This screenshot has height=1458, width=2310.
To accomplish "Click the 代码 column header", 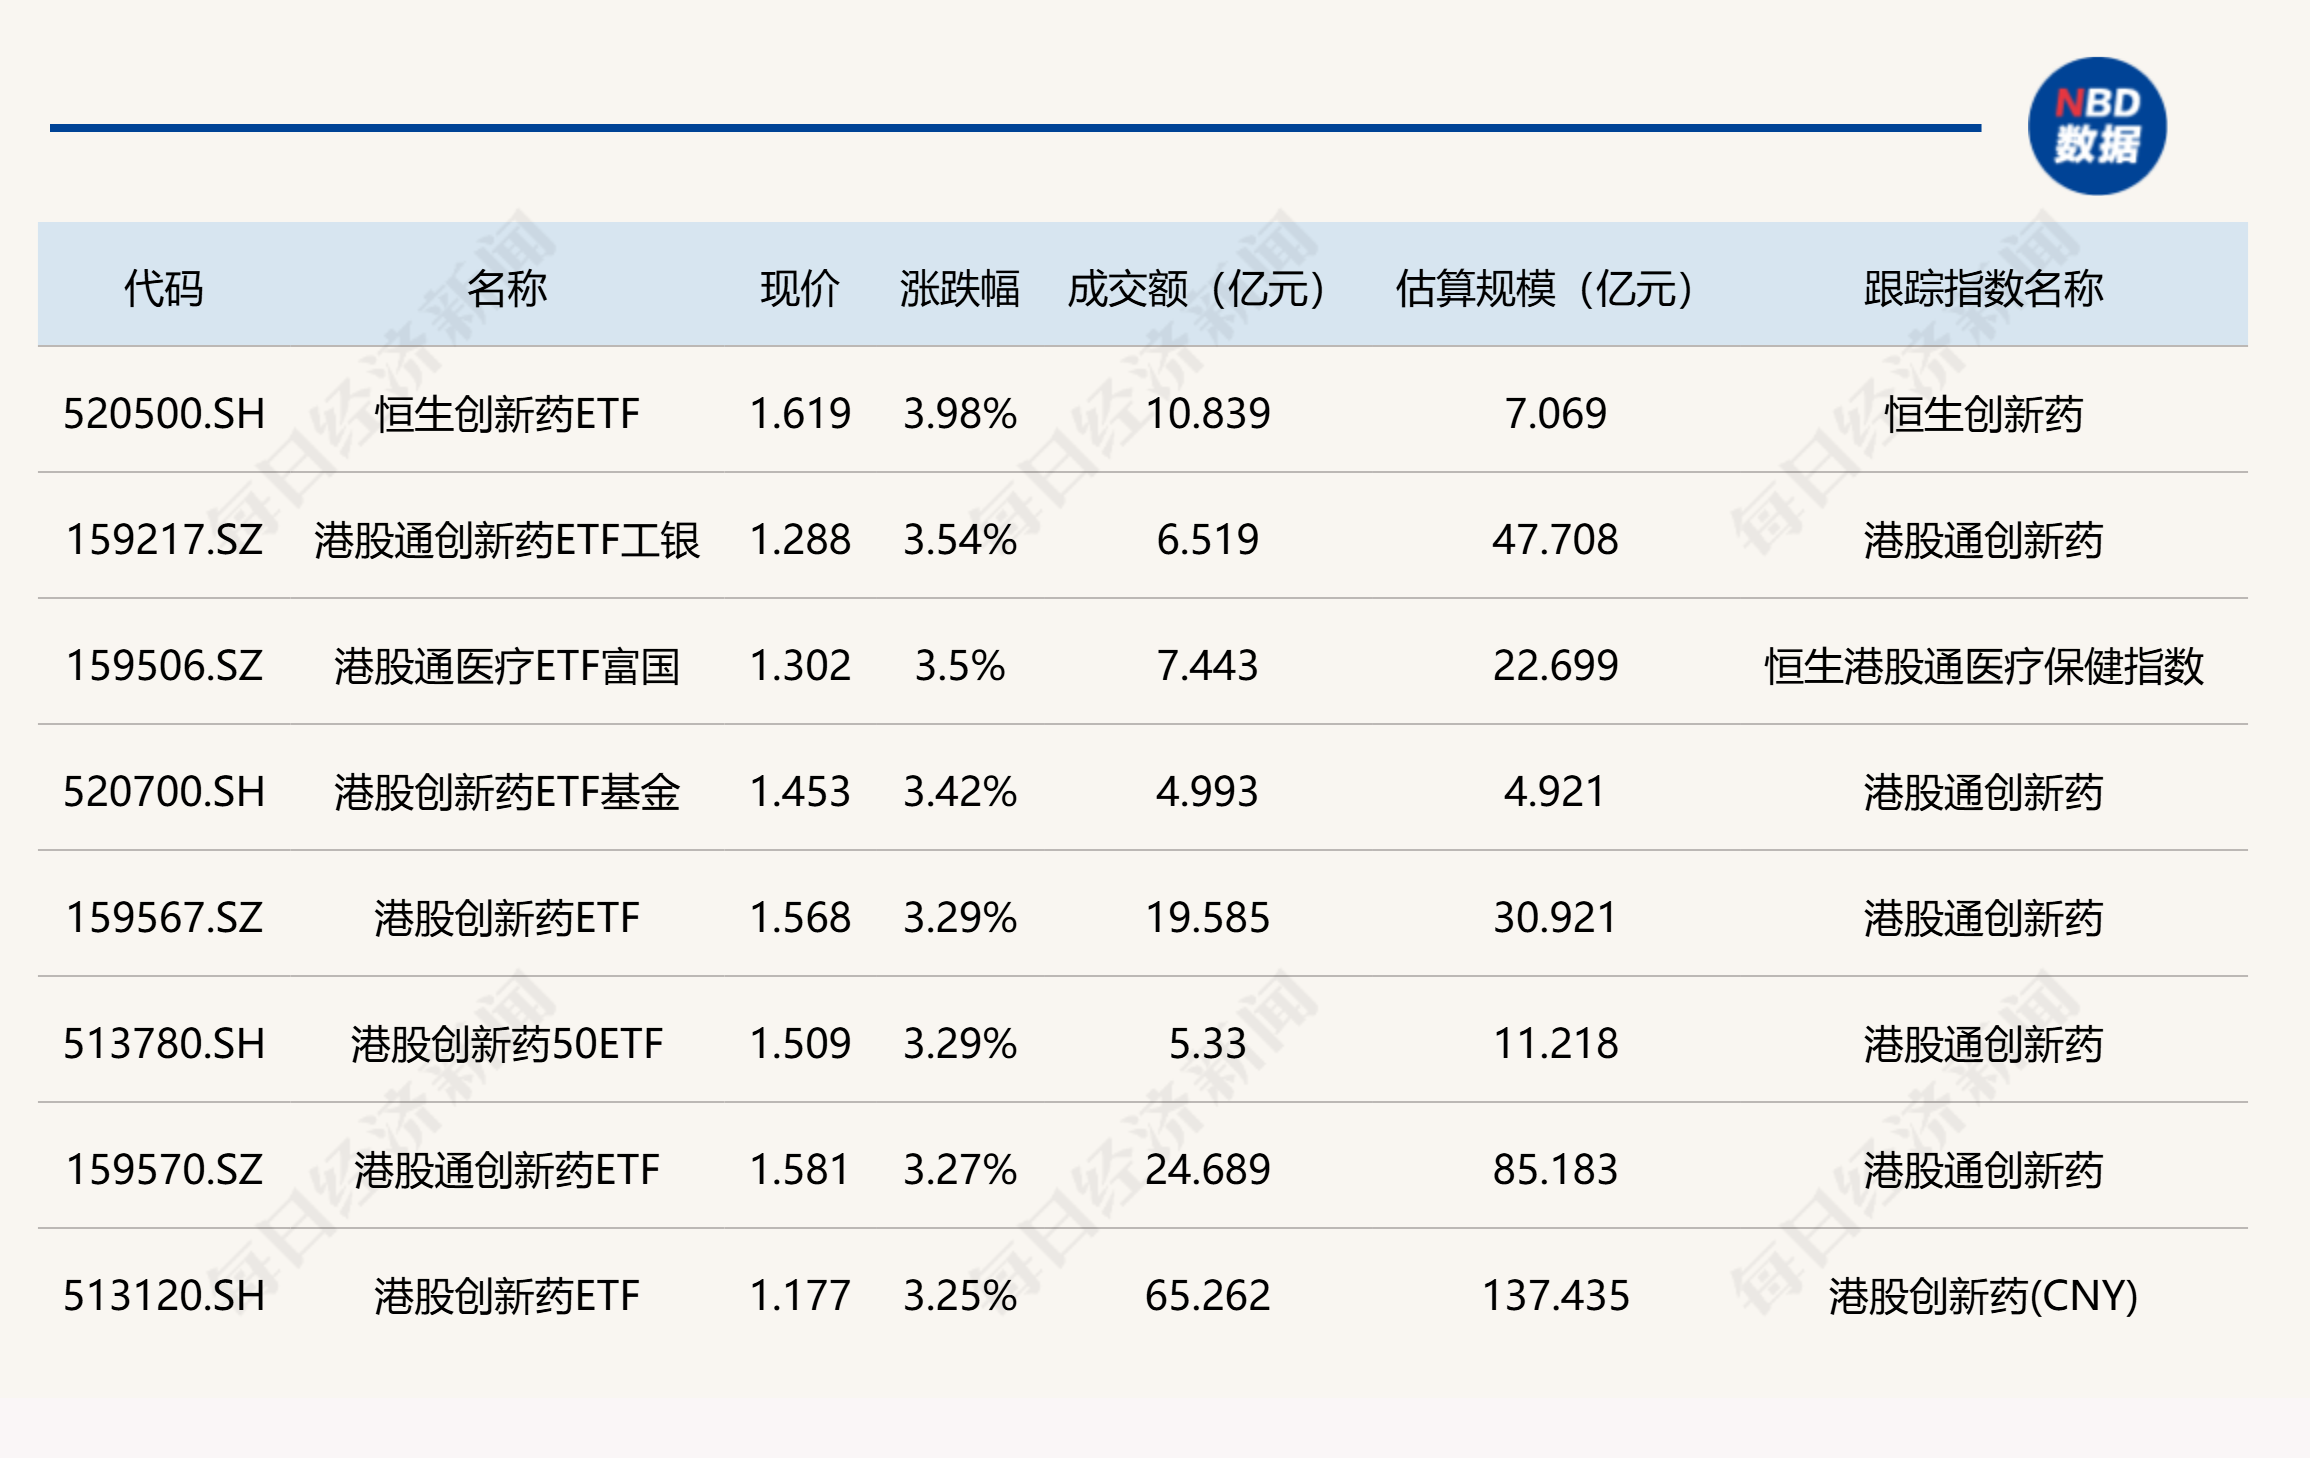I will pos(163,288).
